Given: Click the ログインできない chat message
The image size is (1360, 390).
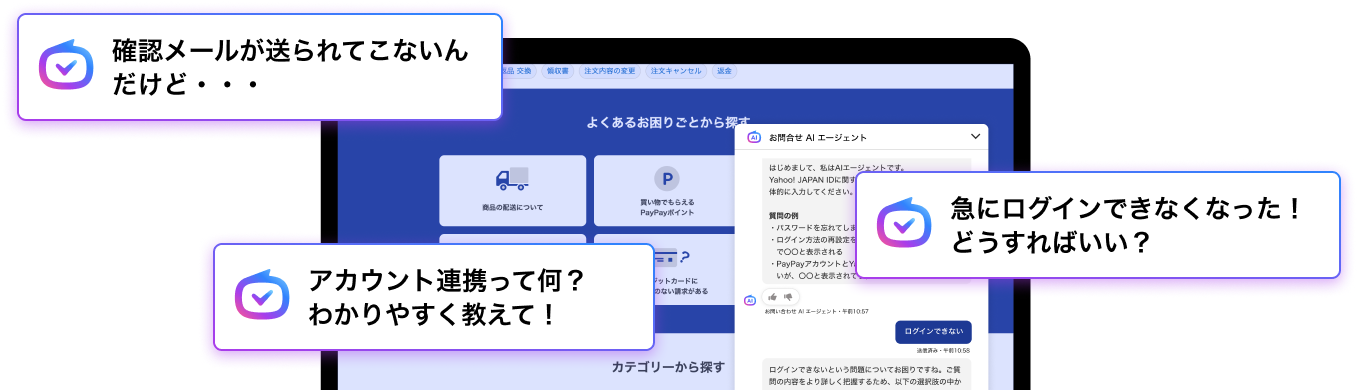Looking at the screenshot, I should [x=933, y=331].
